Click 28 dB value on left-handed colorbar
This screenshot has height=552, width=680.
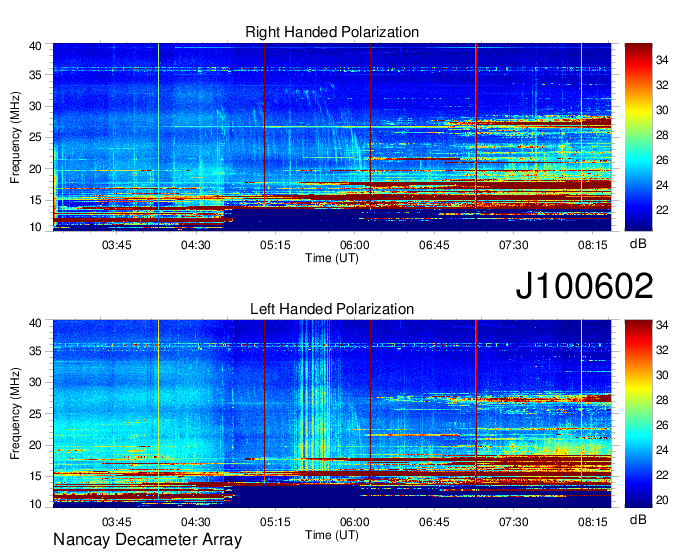click(662, 400)
